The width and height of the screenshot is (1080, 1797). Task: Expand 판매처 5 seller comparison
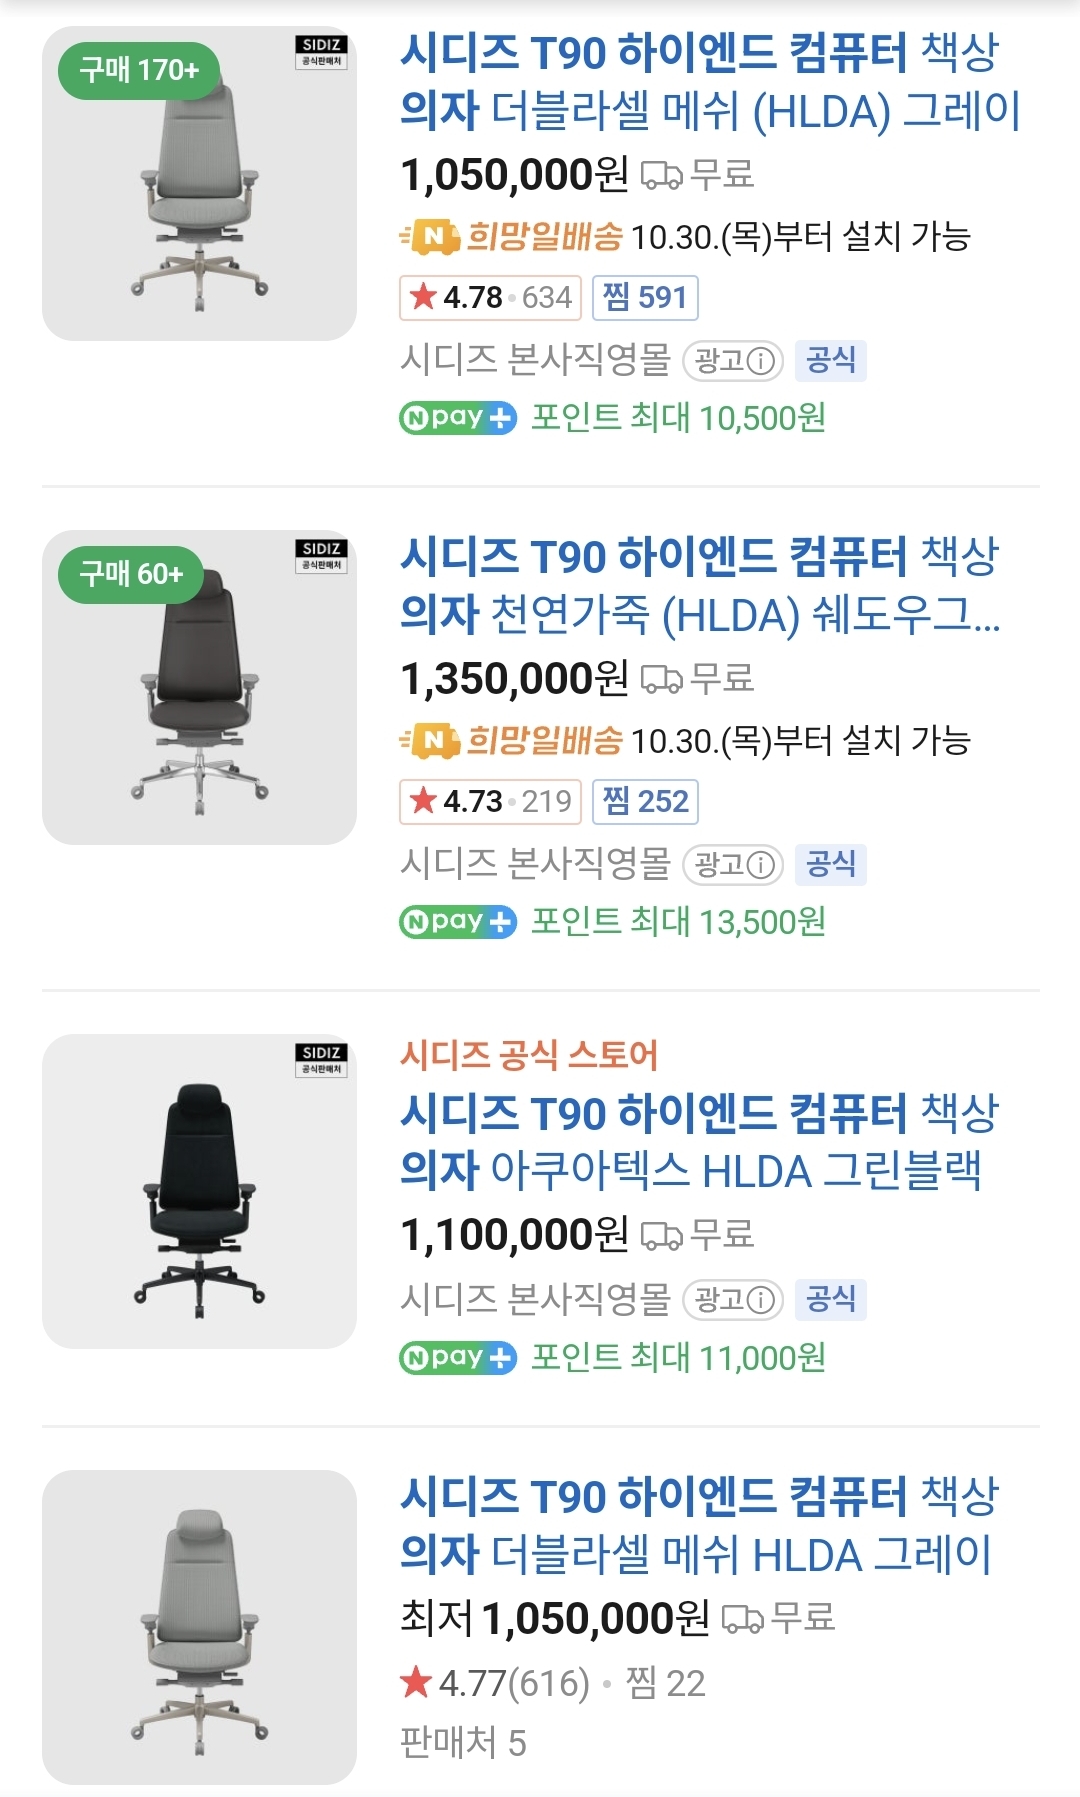tap(463, 1743)
